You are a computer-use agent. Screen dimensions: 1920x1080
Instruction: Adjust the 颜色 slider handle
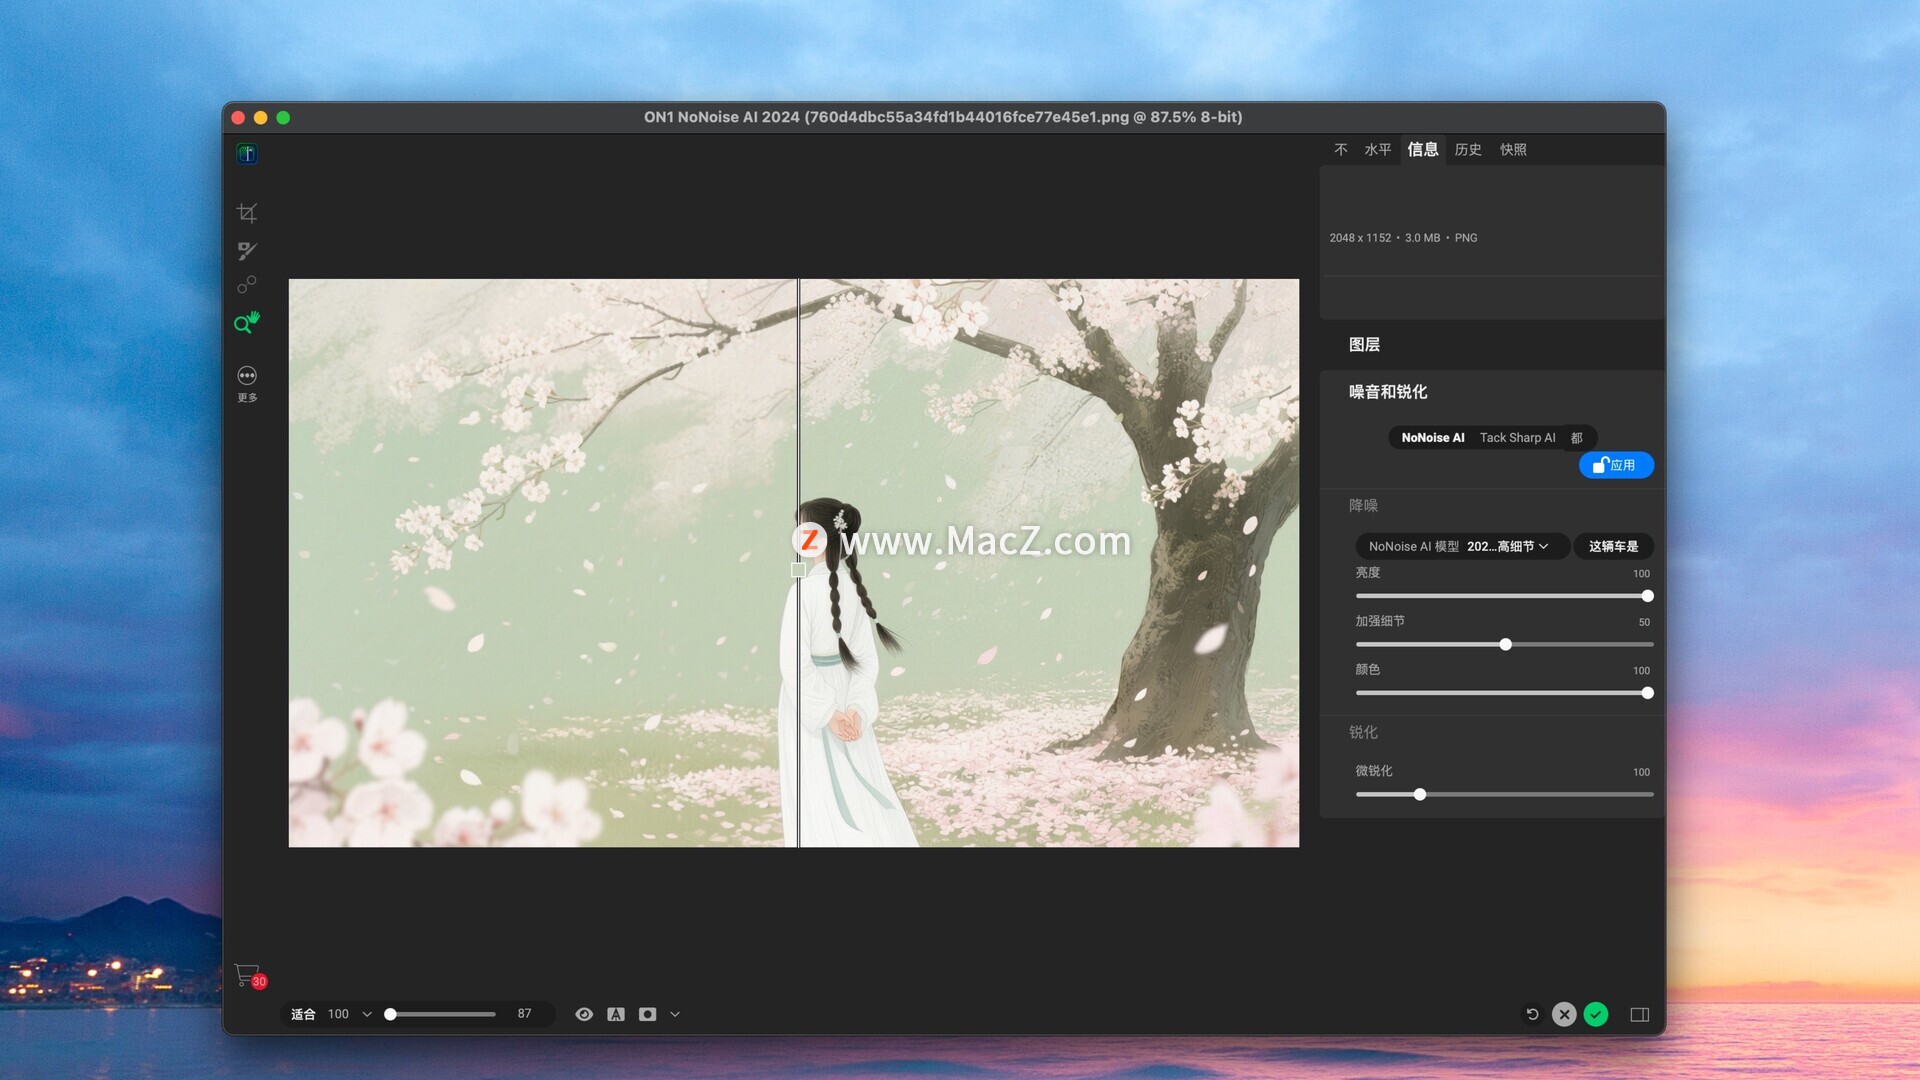pos(1647,693)
